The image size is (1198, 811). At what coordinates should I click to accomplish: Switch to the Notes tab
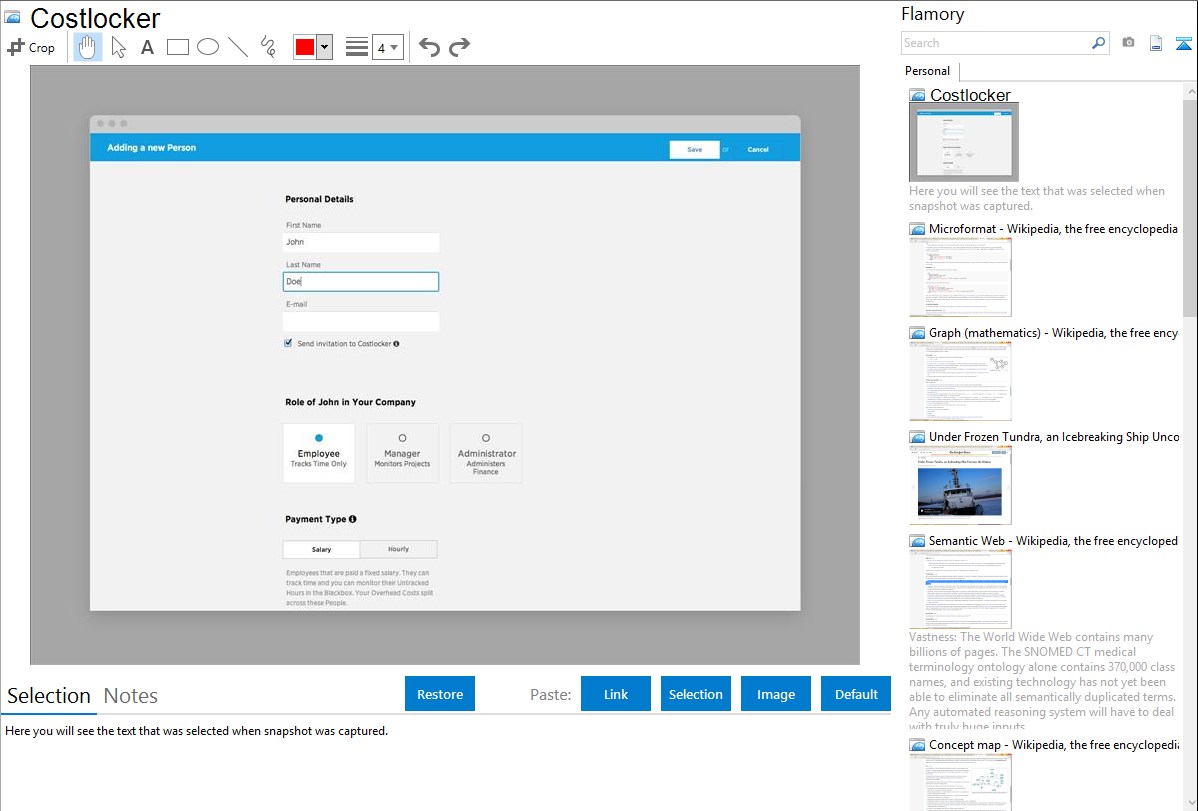click(131, 696)
